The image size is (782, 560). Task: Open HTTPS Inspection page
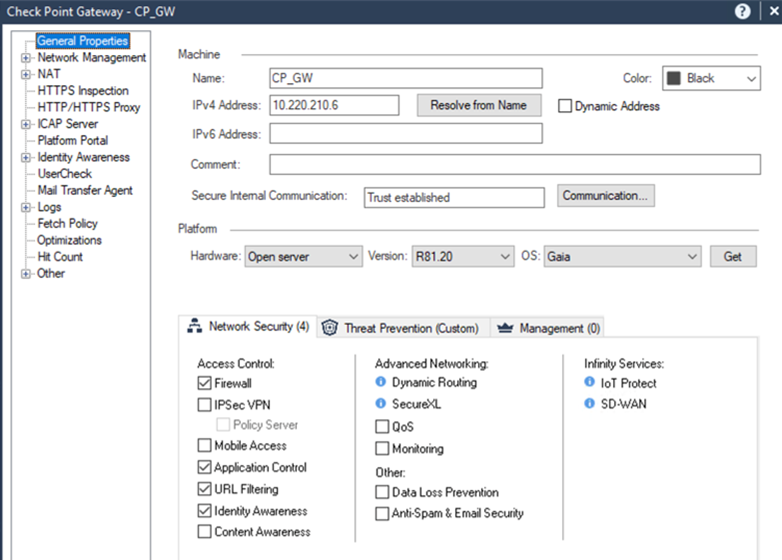[x=83, y=91]
